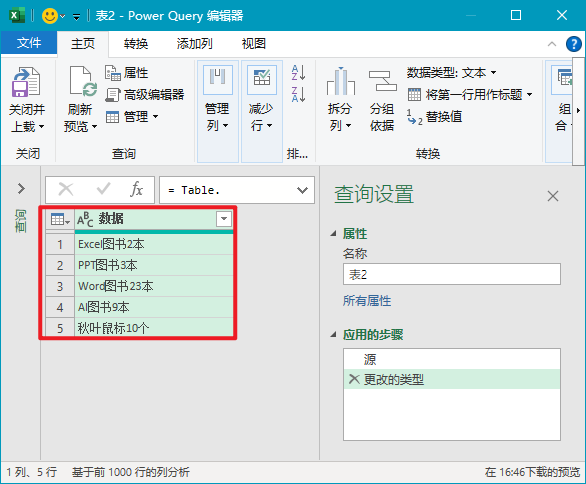Select the Source (源) applied step
Screen dimensions: 586x484
(x=451, y=359)
